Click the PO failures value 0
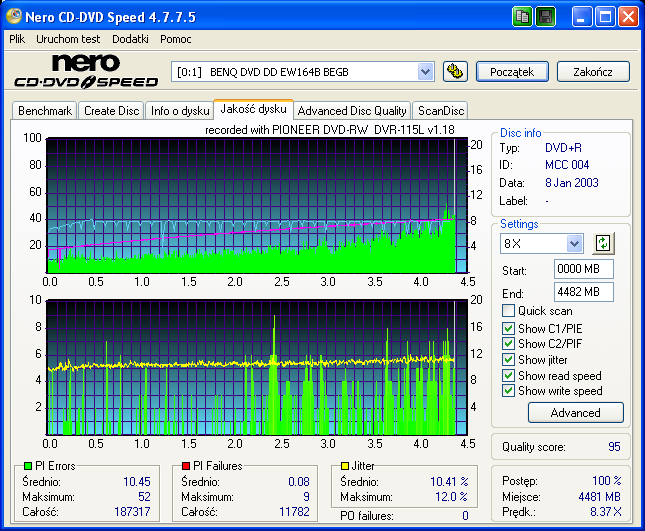The image size is (645, 531). pos(465,515)
